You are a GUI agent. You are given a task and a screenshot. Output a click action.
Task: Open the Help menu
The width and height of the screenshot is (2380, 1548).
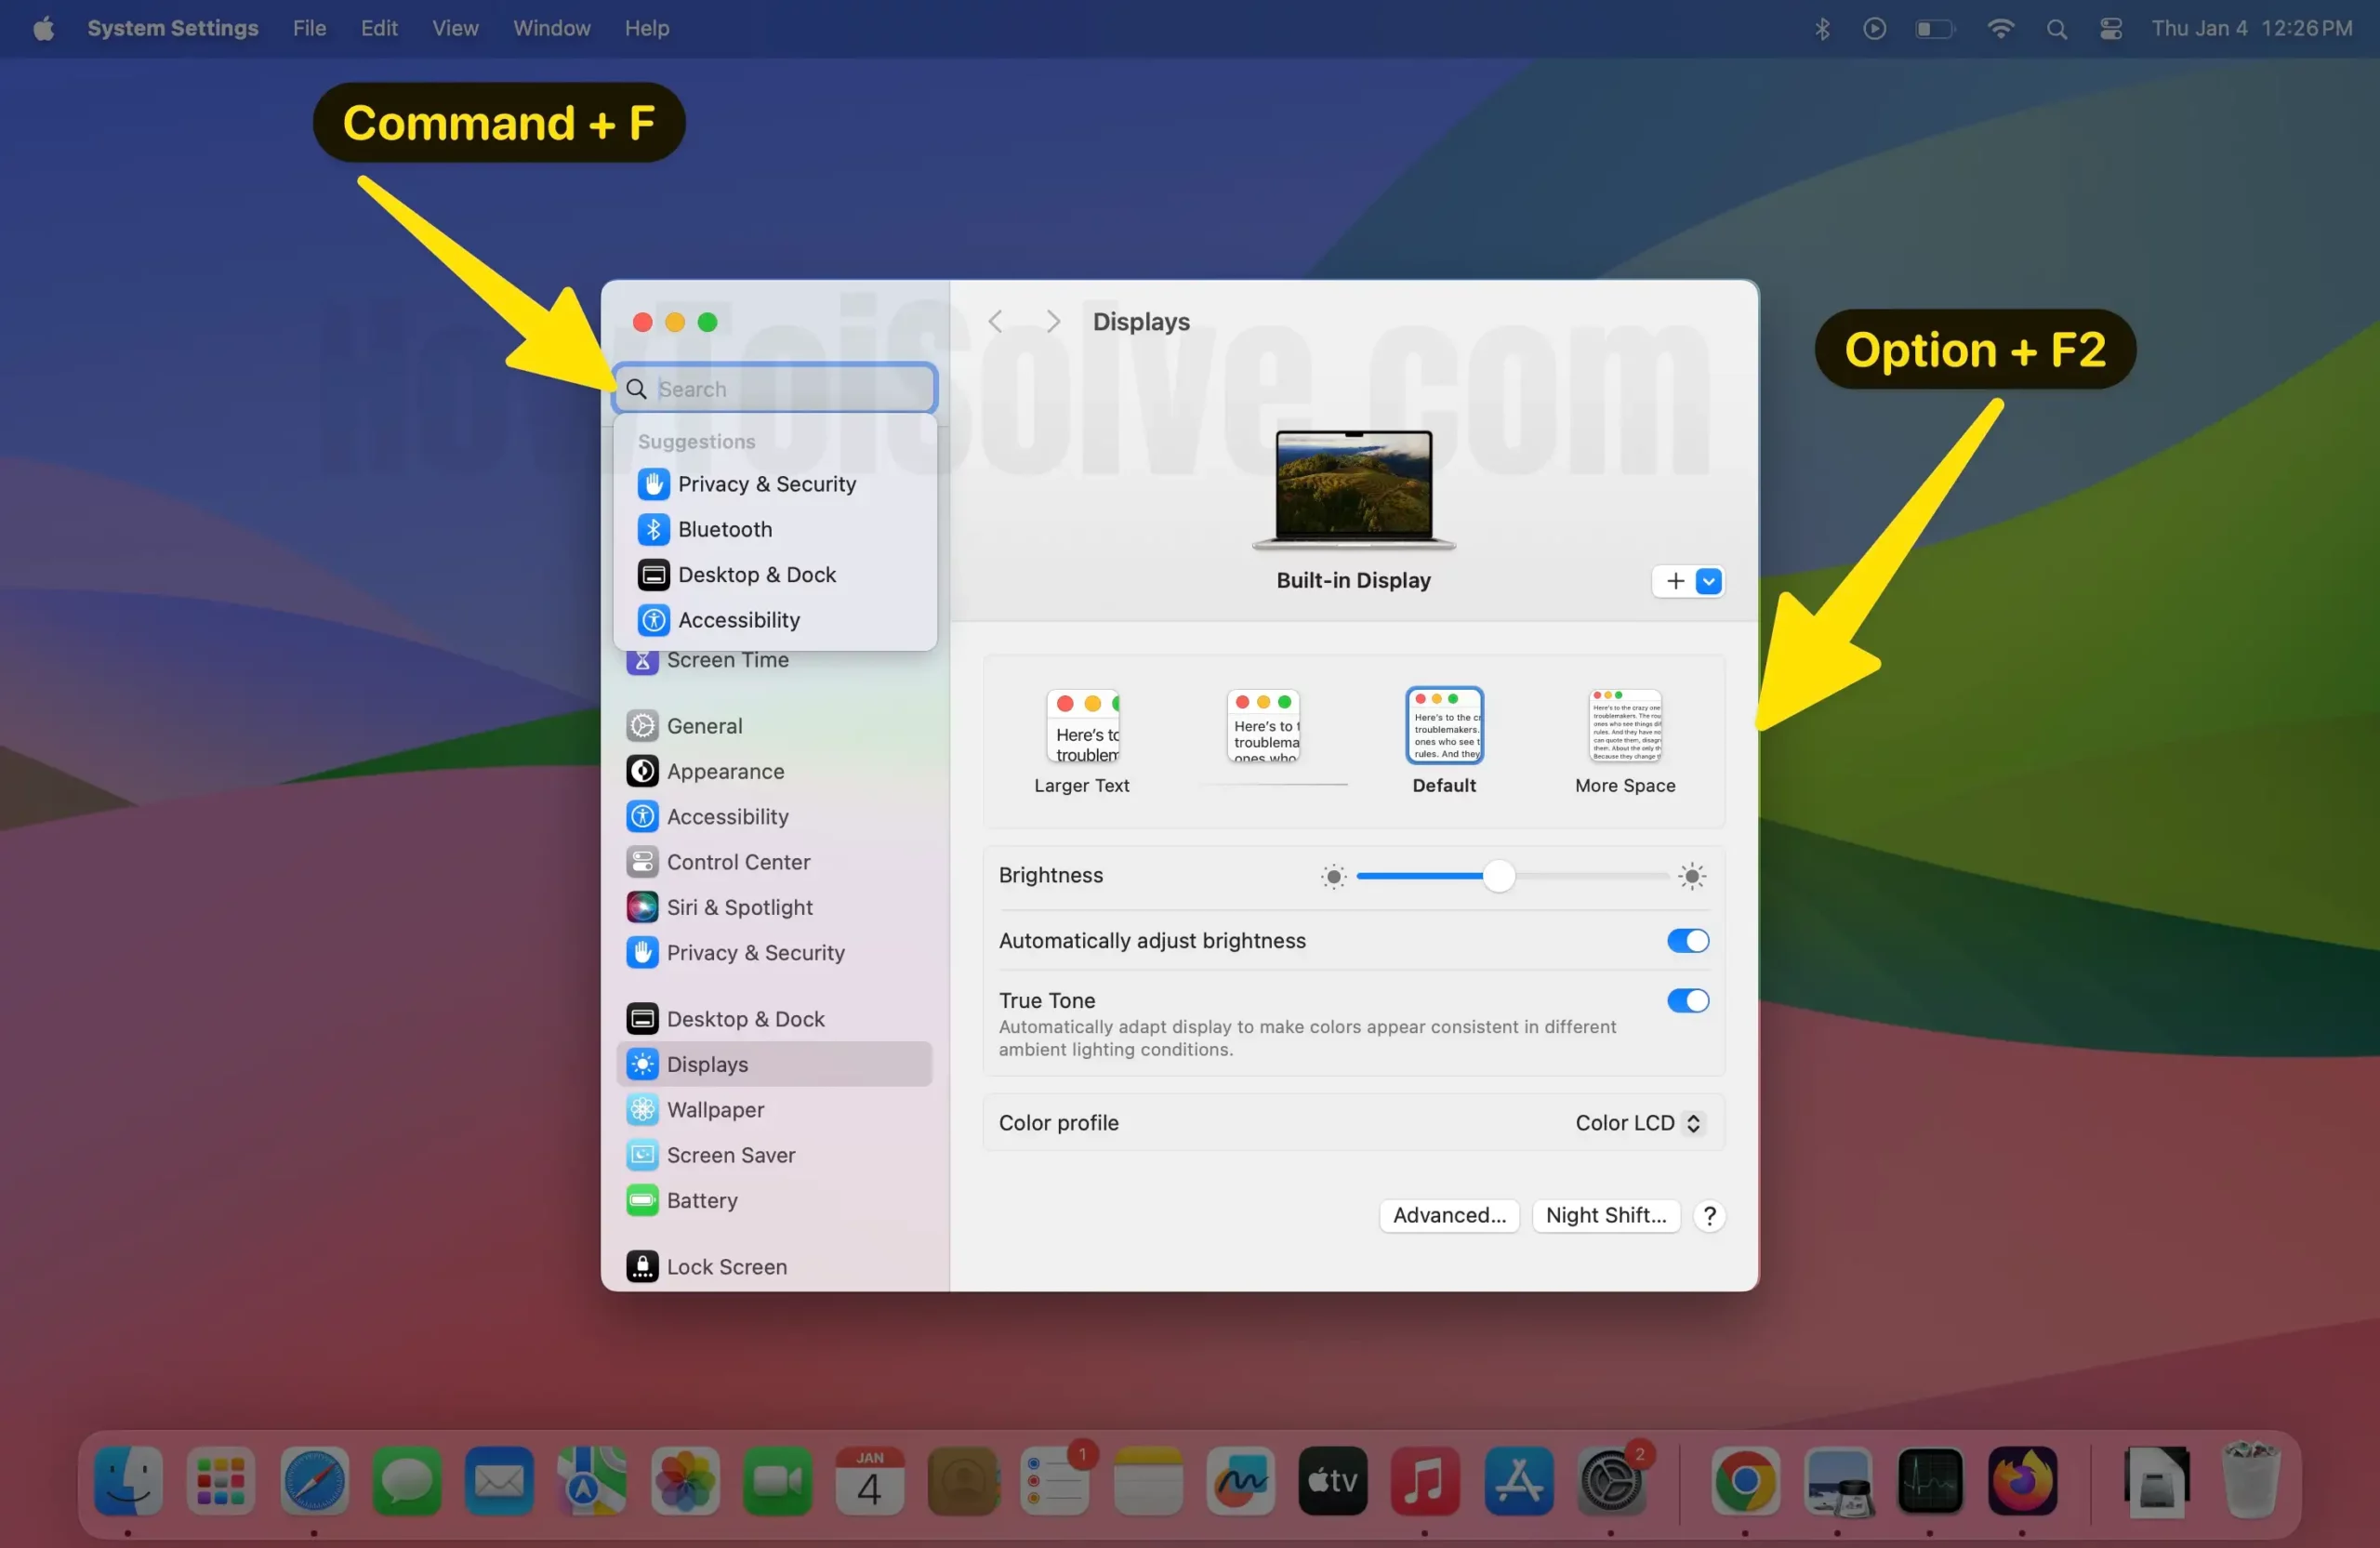(646, 28)
